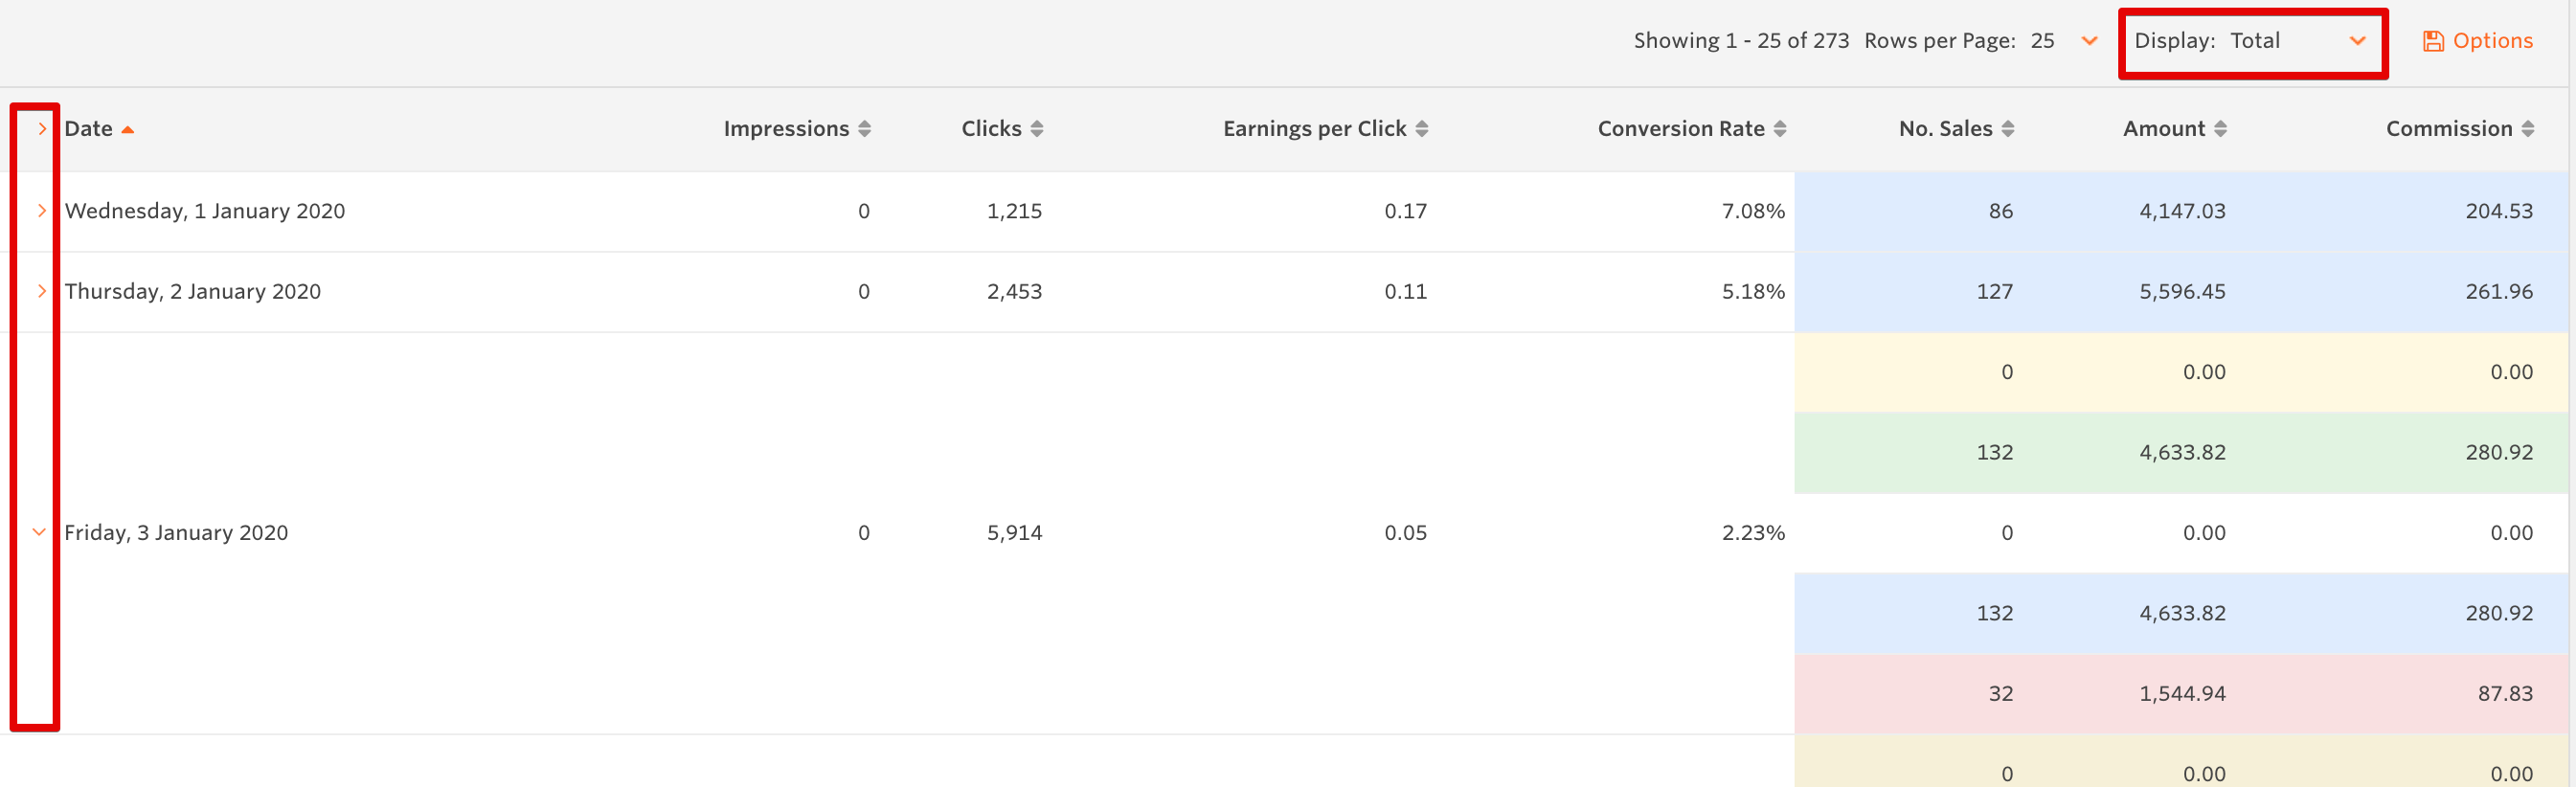Expand the Thursday, 2 January 2020 row
This screenshot has height=787, width=2576.
(x=41, y=291)
